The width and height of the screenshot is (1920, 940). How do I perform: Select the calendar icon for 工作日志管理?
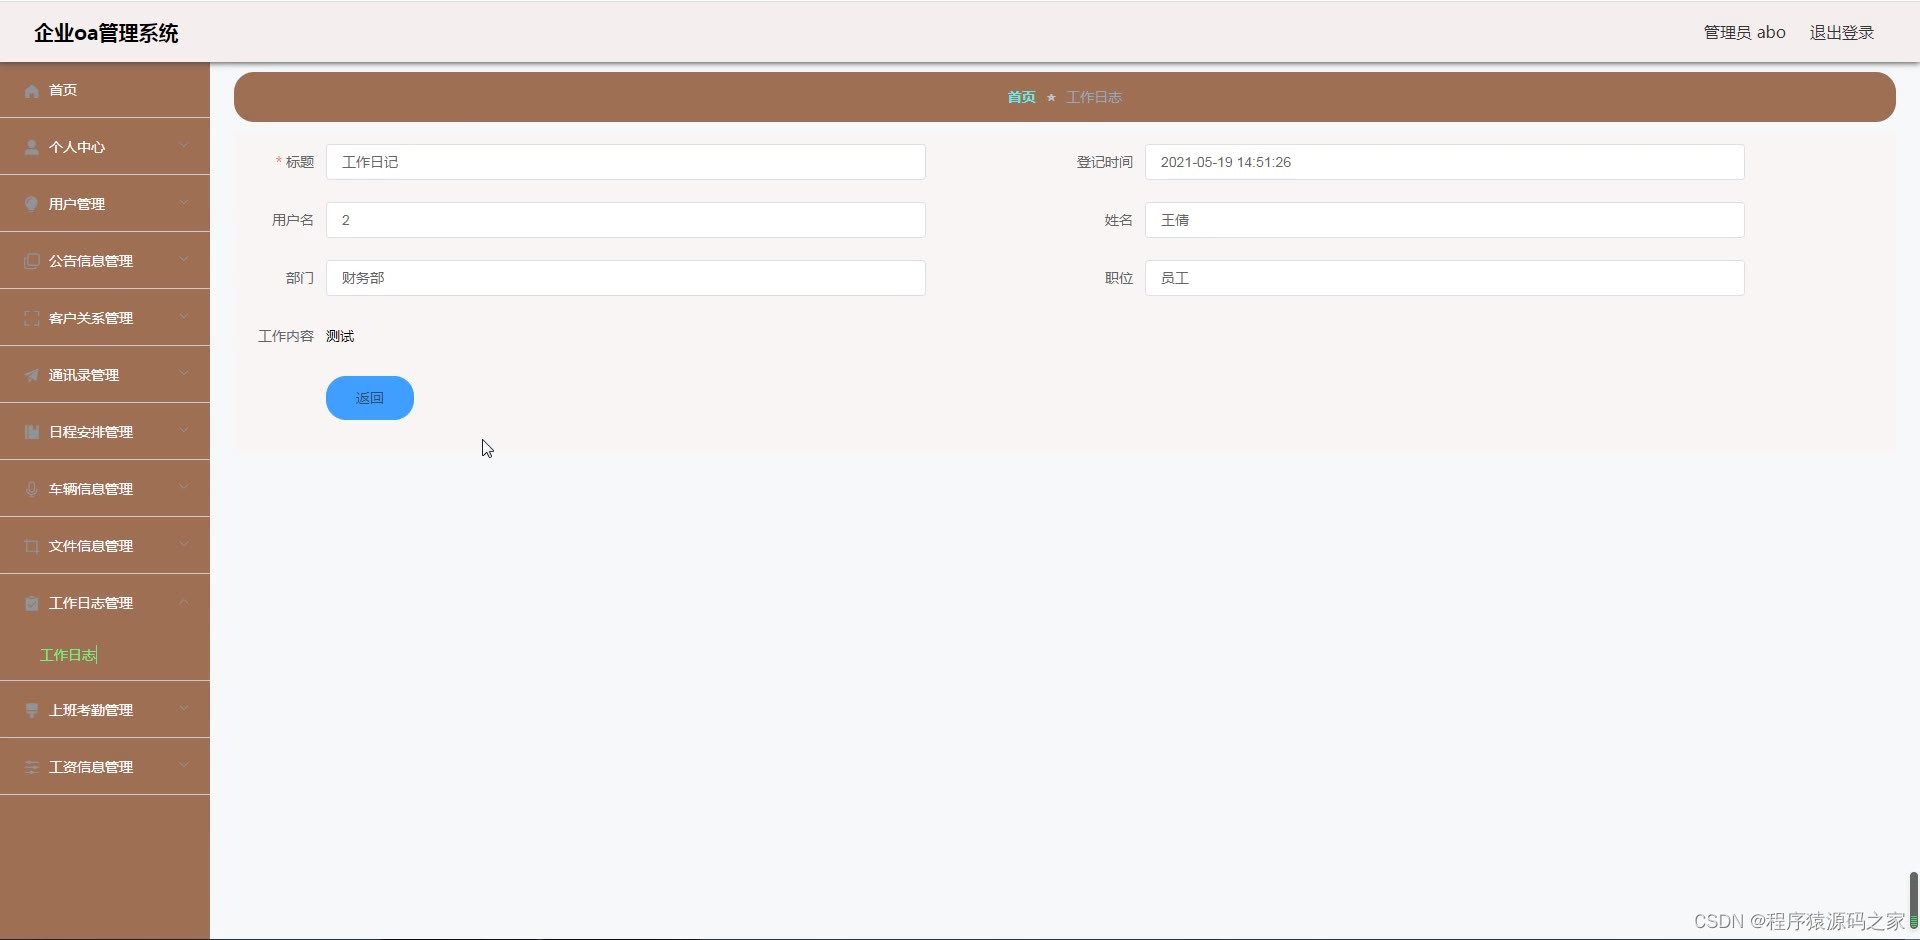click(31, 602)
